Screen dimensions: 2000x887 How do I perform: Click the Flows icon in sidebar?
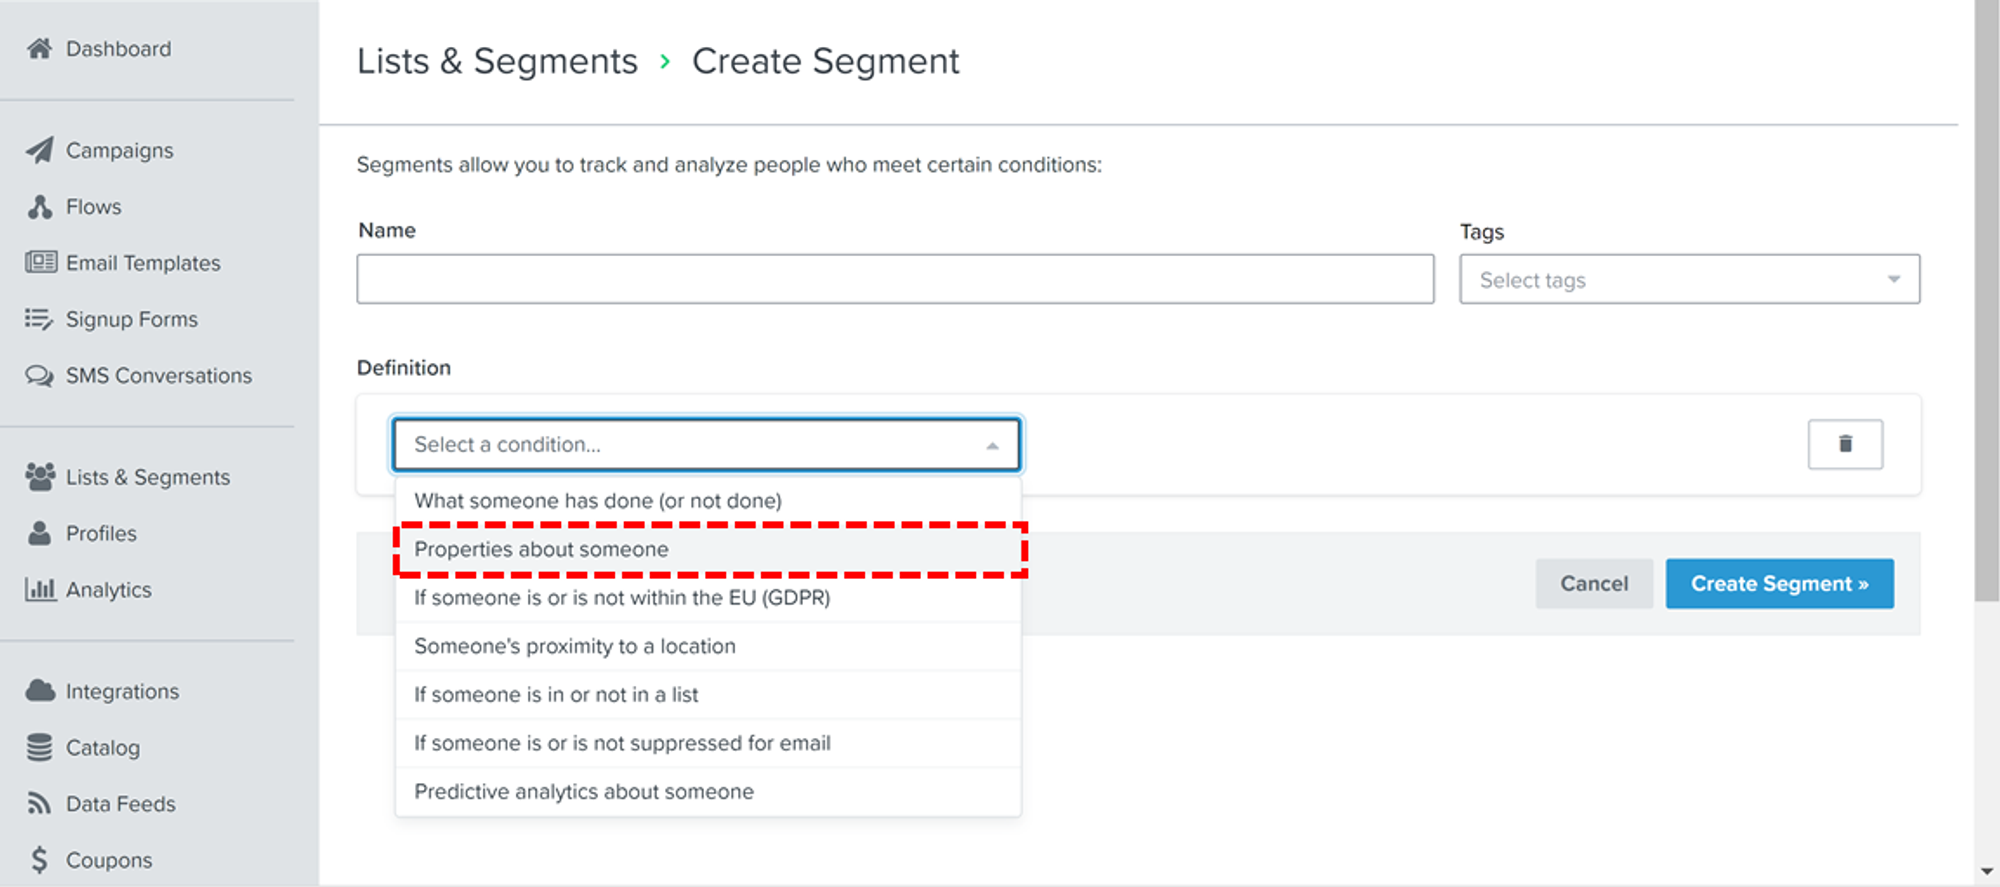click(x=40, y=207)
